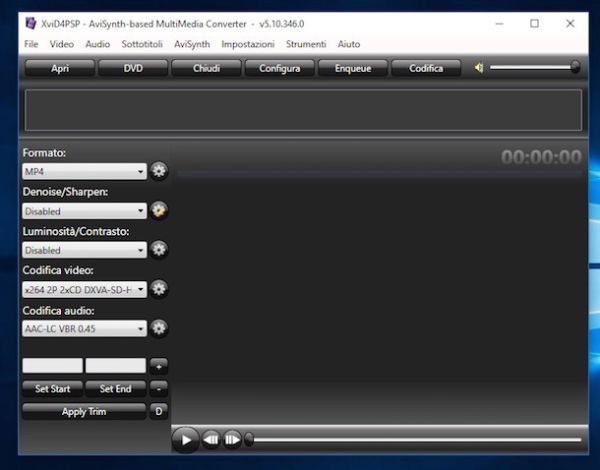
Task: Open the Codifica audio settings gear icon
Action: (x=159, y=328)
